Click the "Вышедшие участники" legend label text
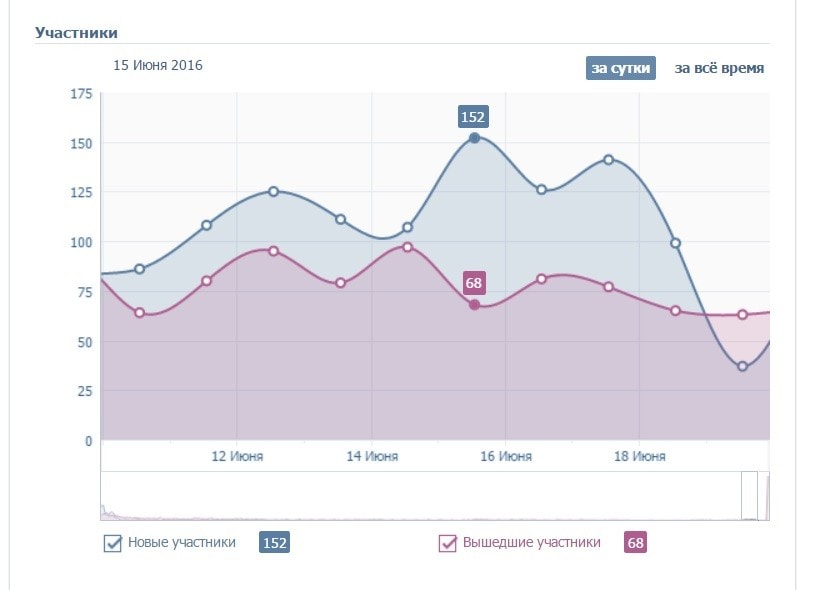829x590 pixels. coord(531,543)
